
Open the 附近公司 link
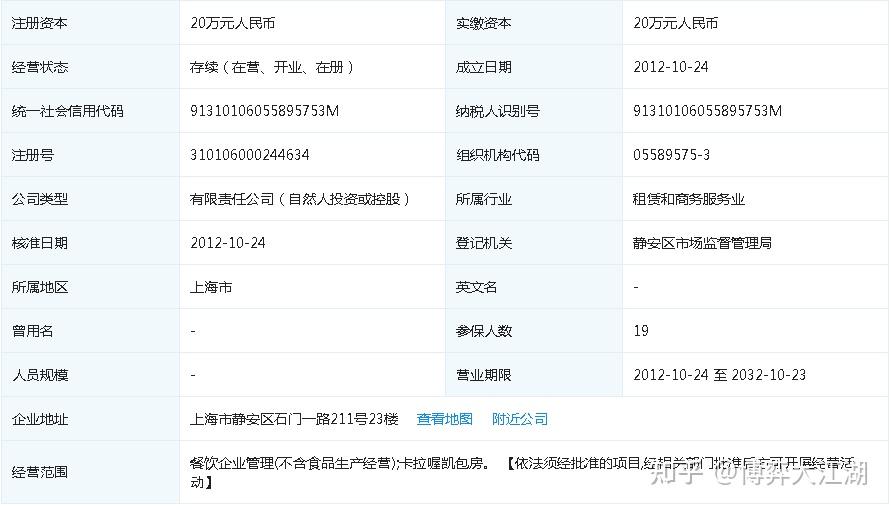[520, 419]
